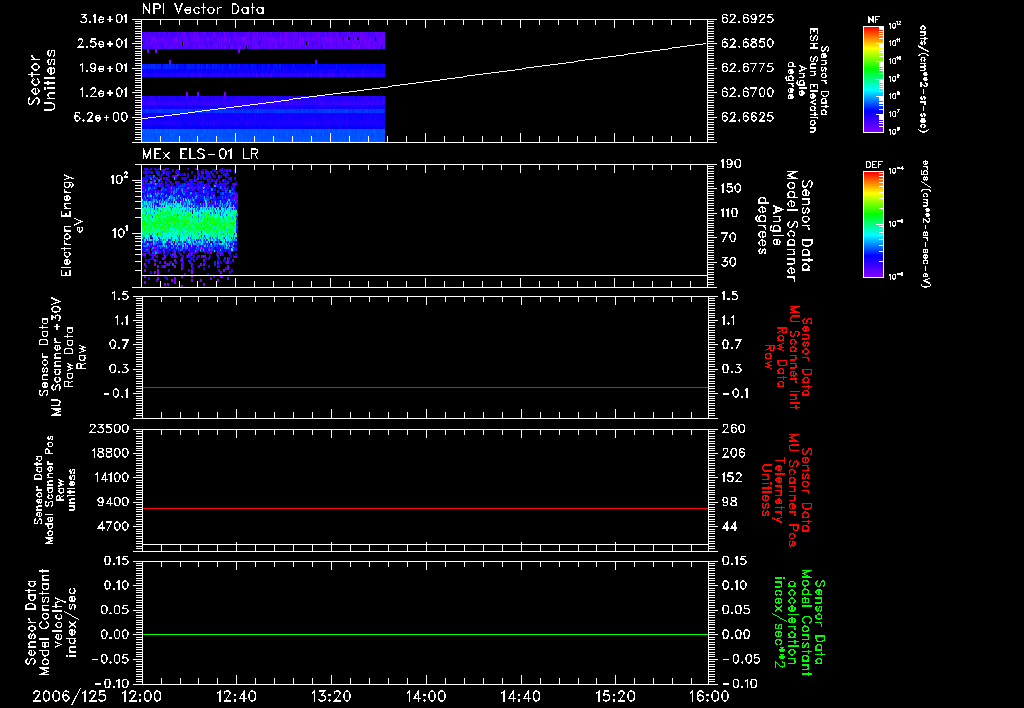Click the 62.6625 elevation tick label
This screenshot has width=1024, height=708.
point(748,117)
